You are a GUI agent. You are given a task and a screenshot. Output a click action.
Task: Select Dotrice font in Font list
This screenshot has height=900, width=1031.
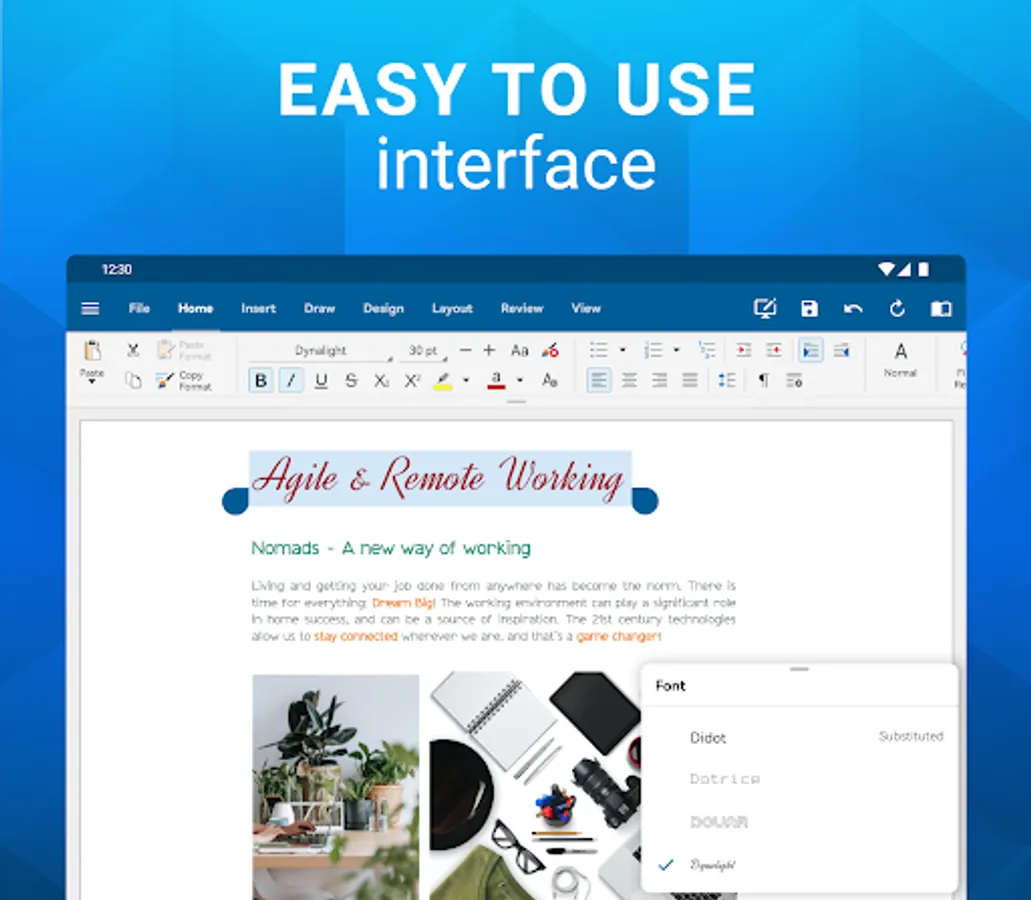(x=799, y=779)
